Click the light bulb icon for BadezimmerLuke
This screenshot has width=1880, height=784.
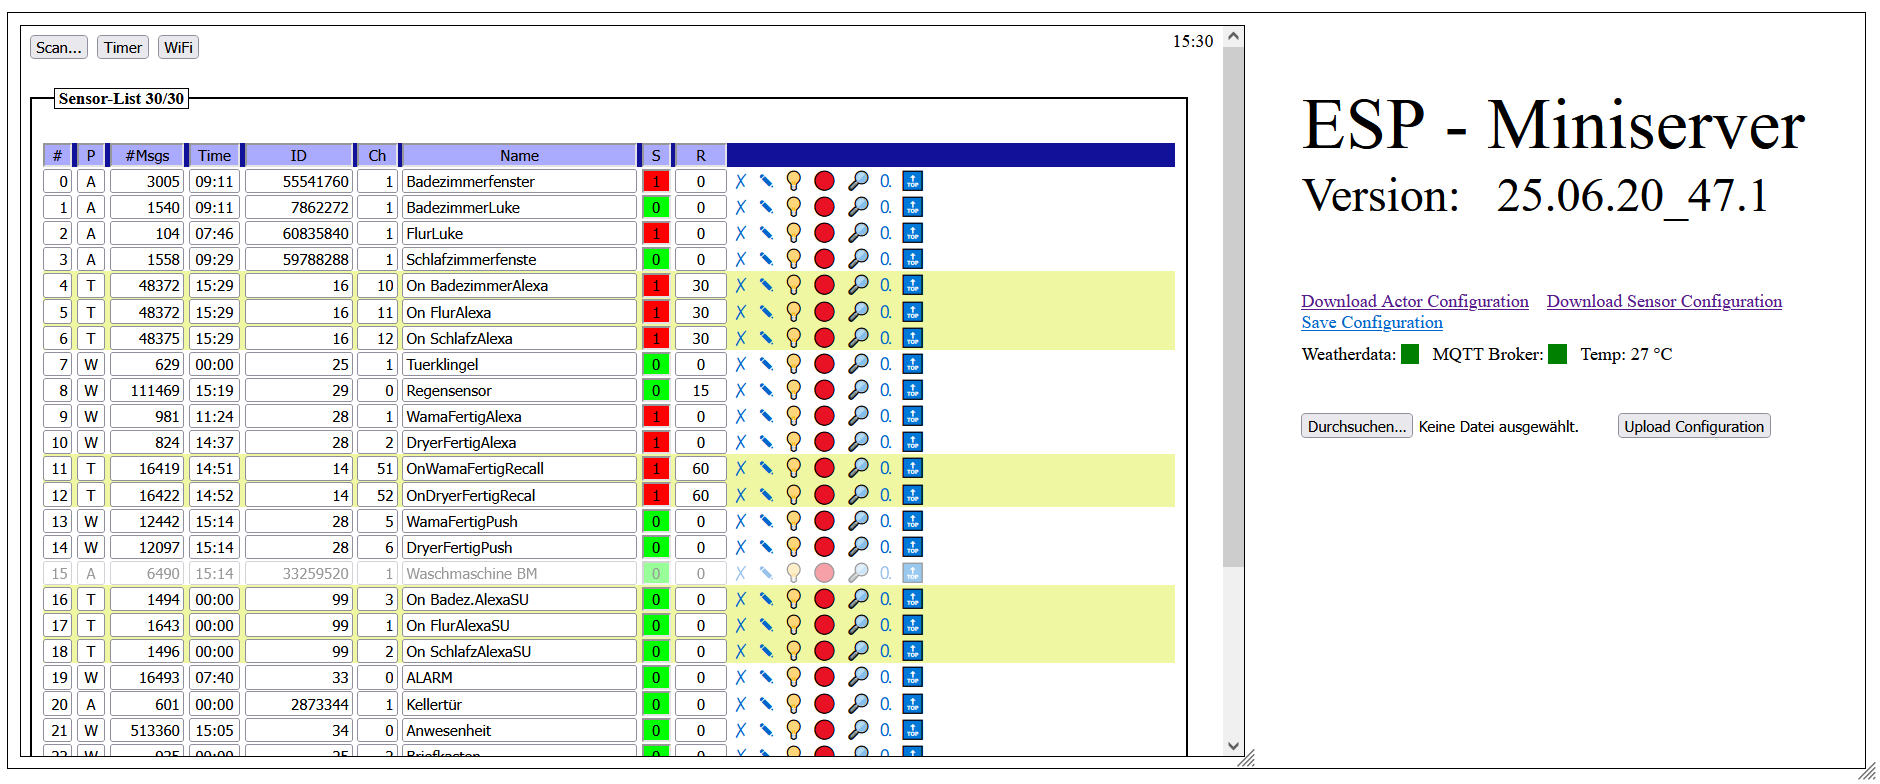click(793, 208)
